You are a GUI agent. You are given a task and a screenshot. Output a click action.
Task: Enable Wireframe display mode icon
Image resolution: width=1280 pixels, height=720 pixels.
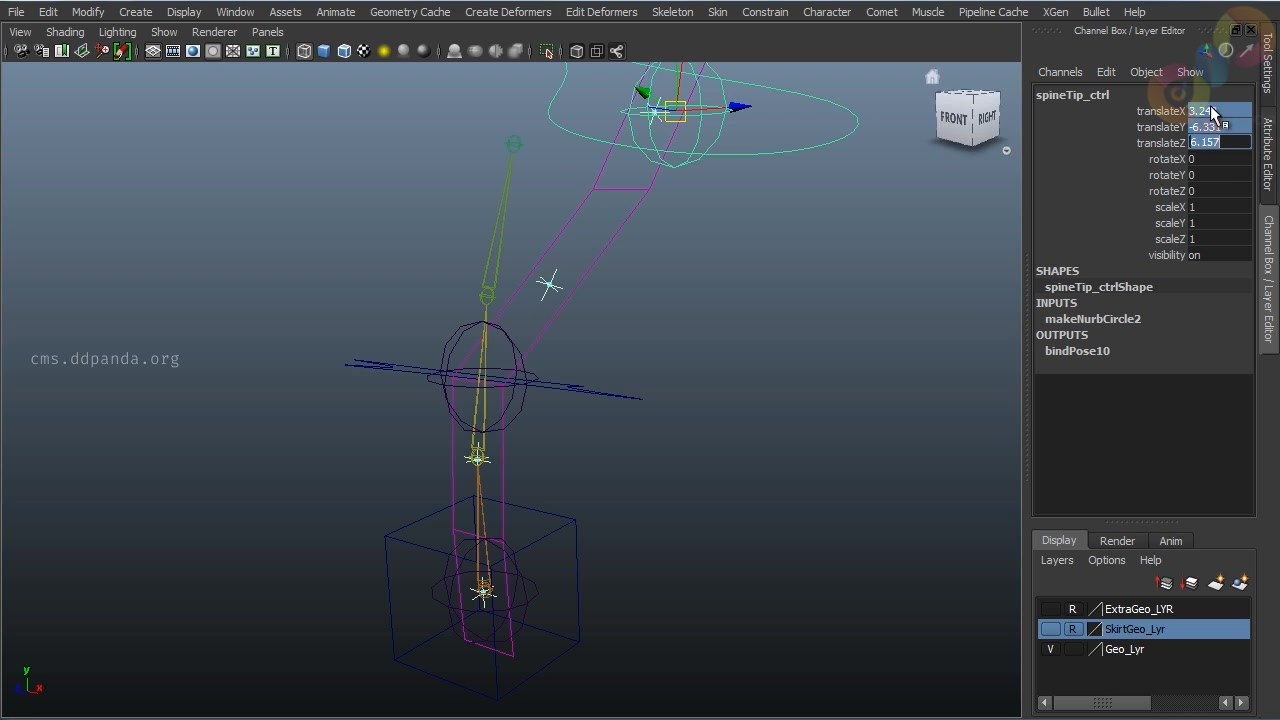(304, 51)
